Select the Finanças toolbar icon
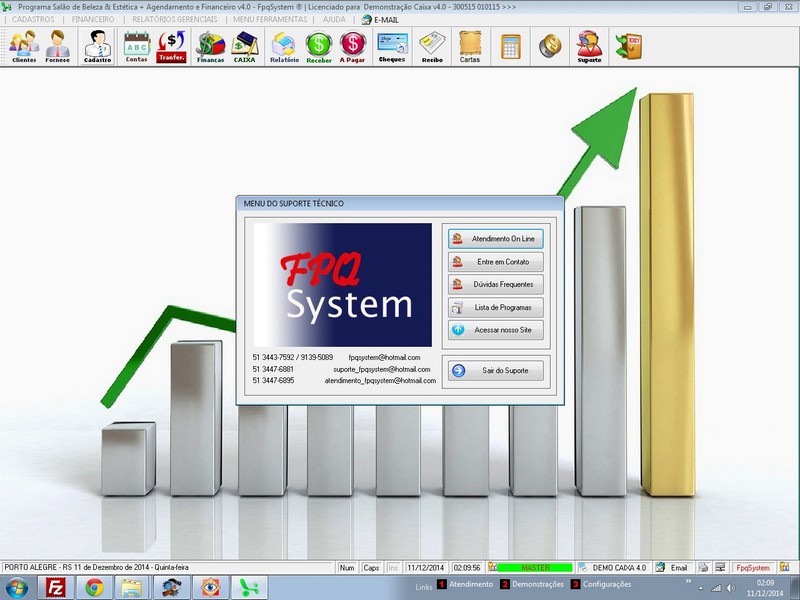Image resolution: width=800 pixels, height=600 pixels. (x=210, y=46)
